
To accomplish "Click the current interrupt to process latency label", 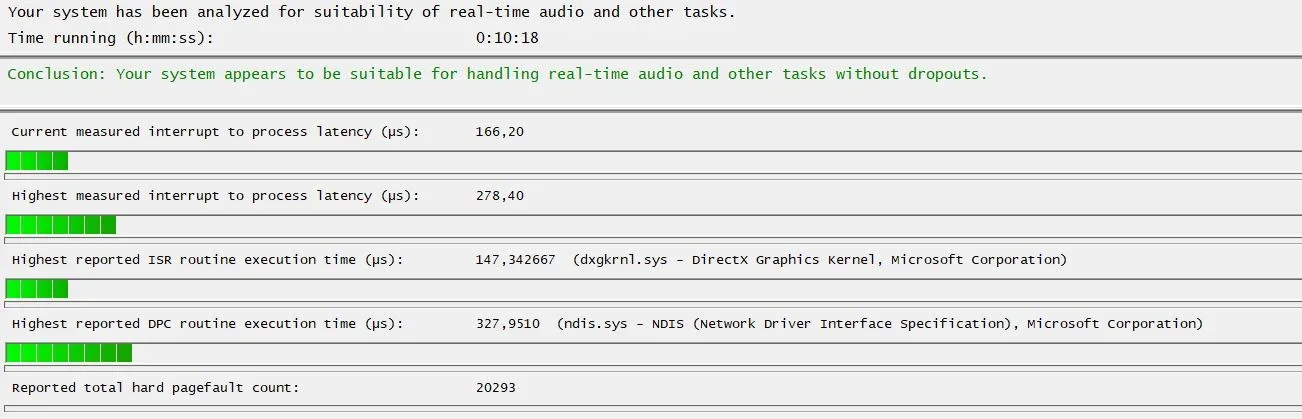I will click(x=215, y=132).
